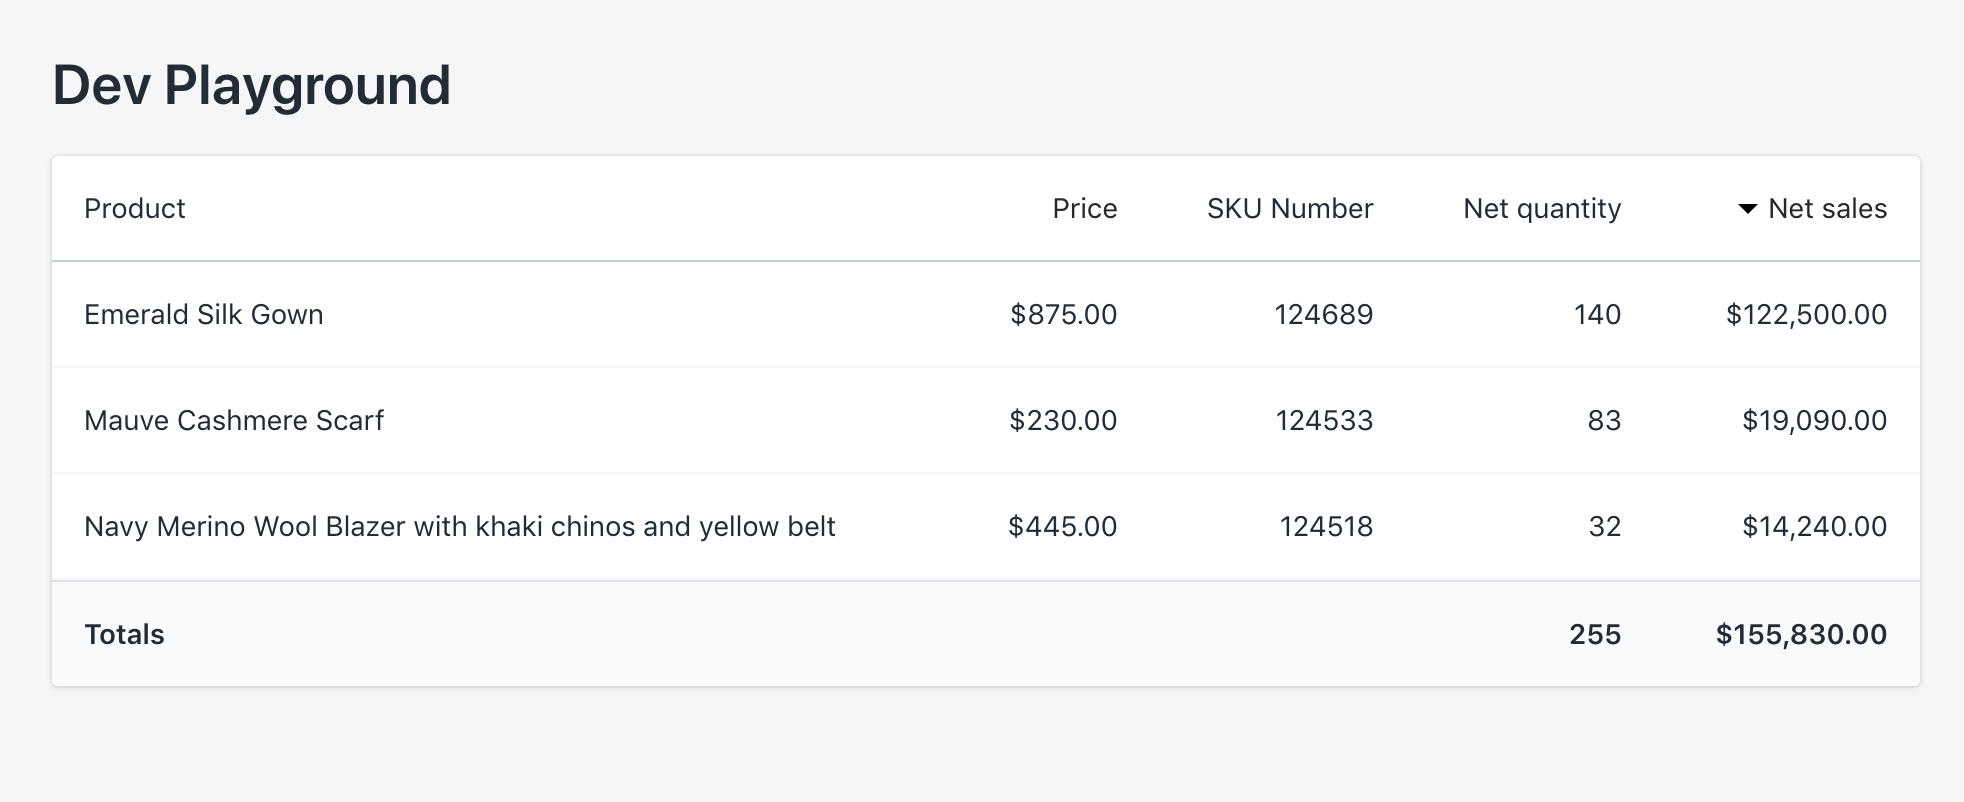1964x802 pixels.
Task: Sort table by Net sales header
Action: click(1827, 209)
